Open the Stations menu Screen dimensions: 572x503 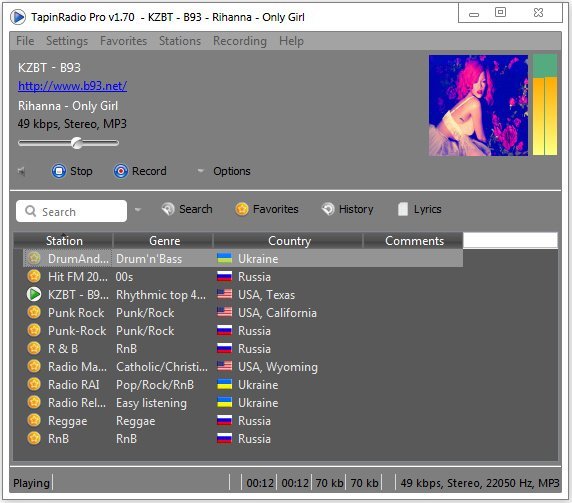(180, 41)
